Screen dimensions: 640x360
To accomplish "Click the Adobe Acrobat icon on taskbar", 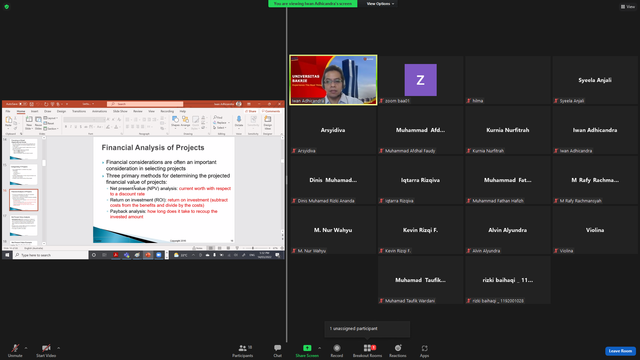I will point(116,255).
